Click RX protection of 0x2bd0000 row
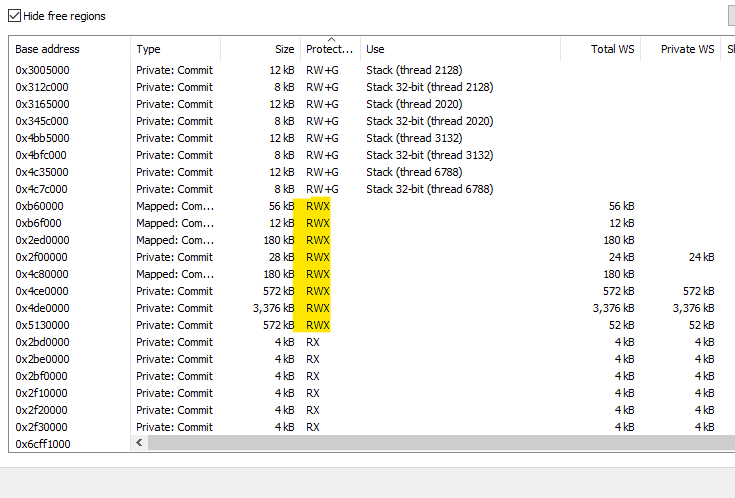Screen dimensions: 735x498 click(312, 342)
